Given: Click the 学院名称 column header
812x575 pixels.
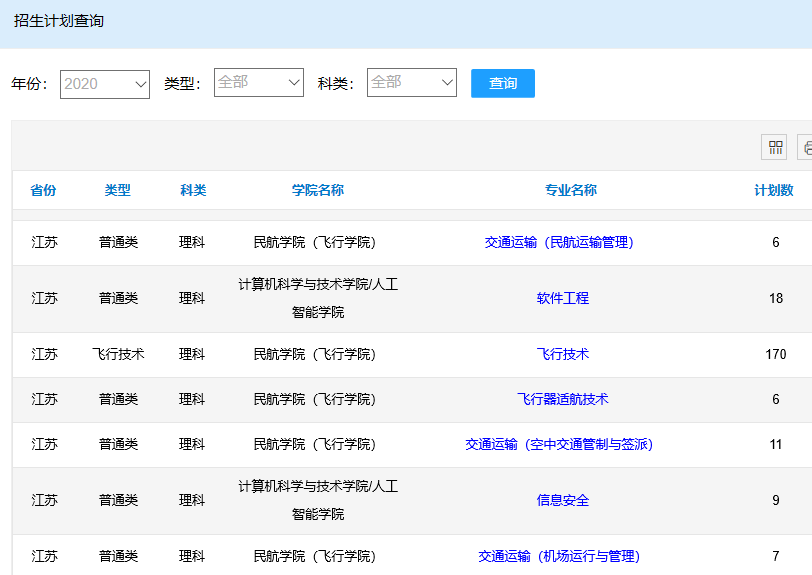Looking at the screenshot, I should click(x=317, y=190).
